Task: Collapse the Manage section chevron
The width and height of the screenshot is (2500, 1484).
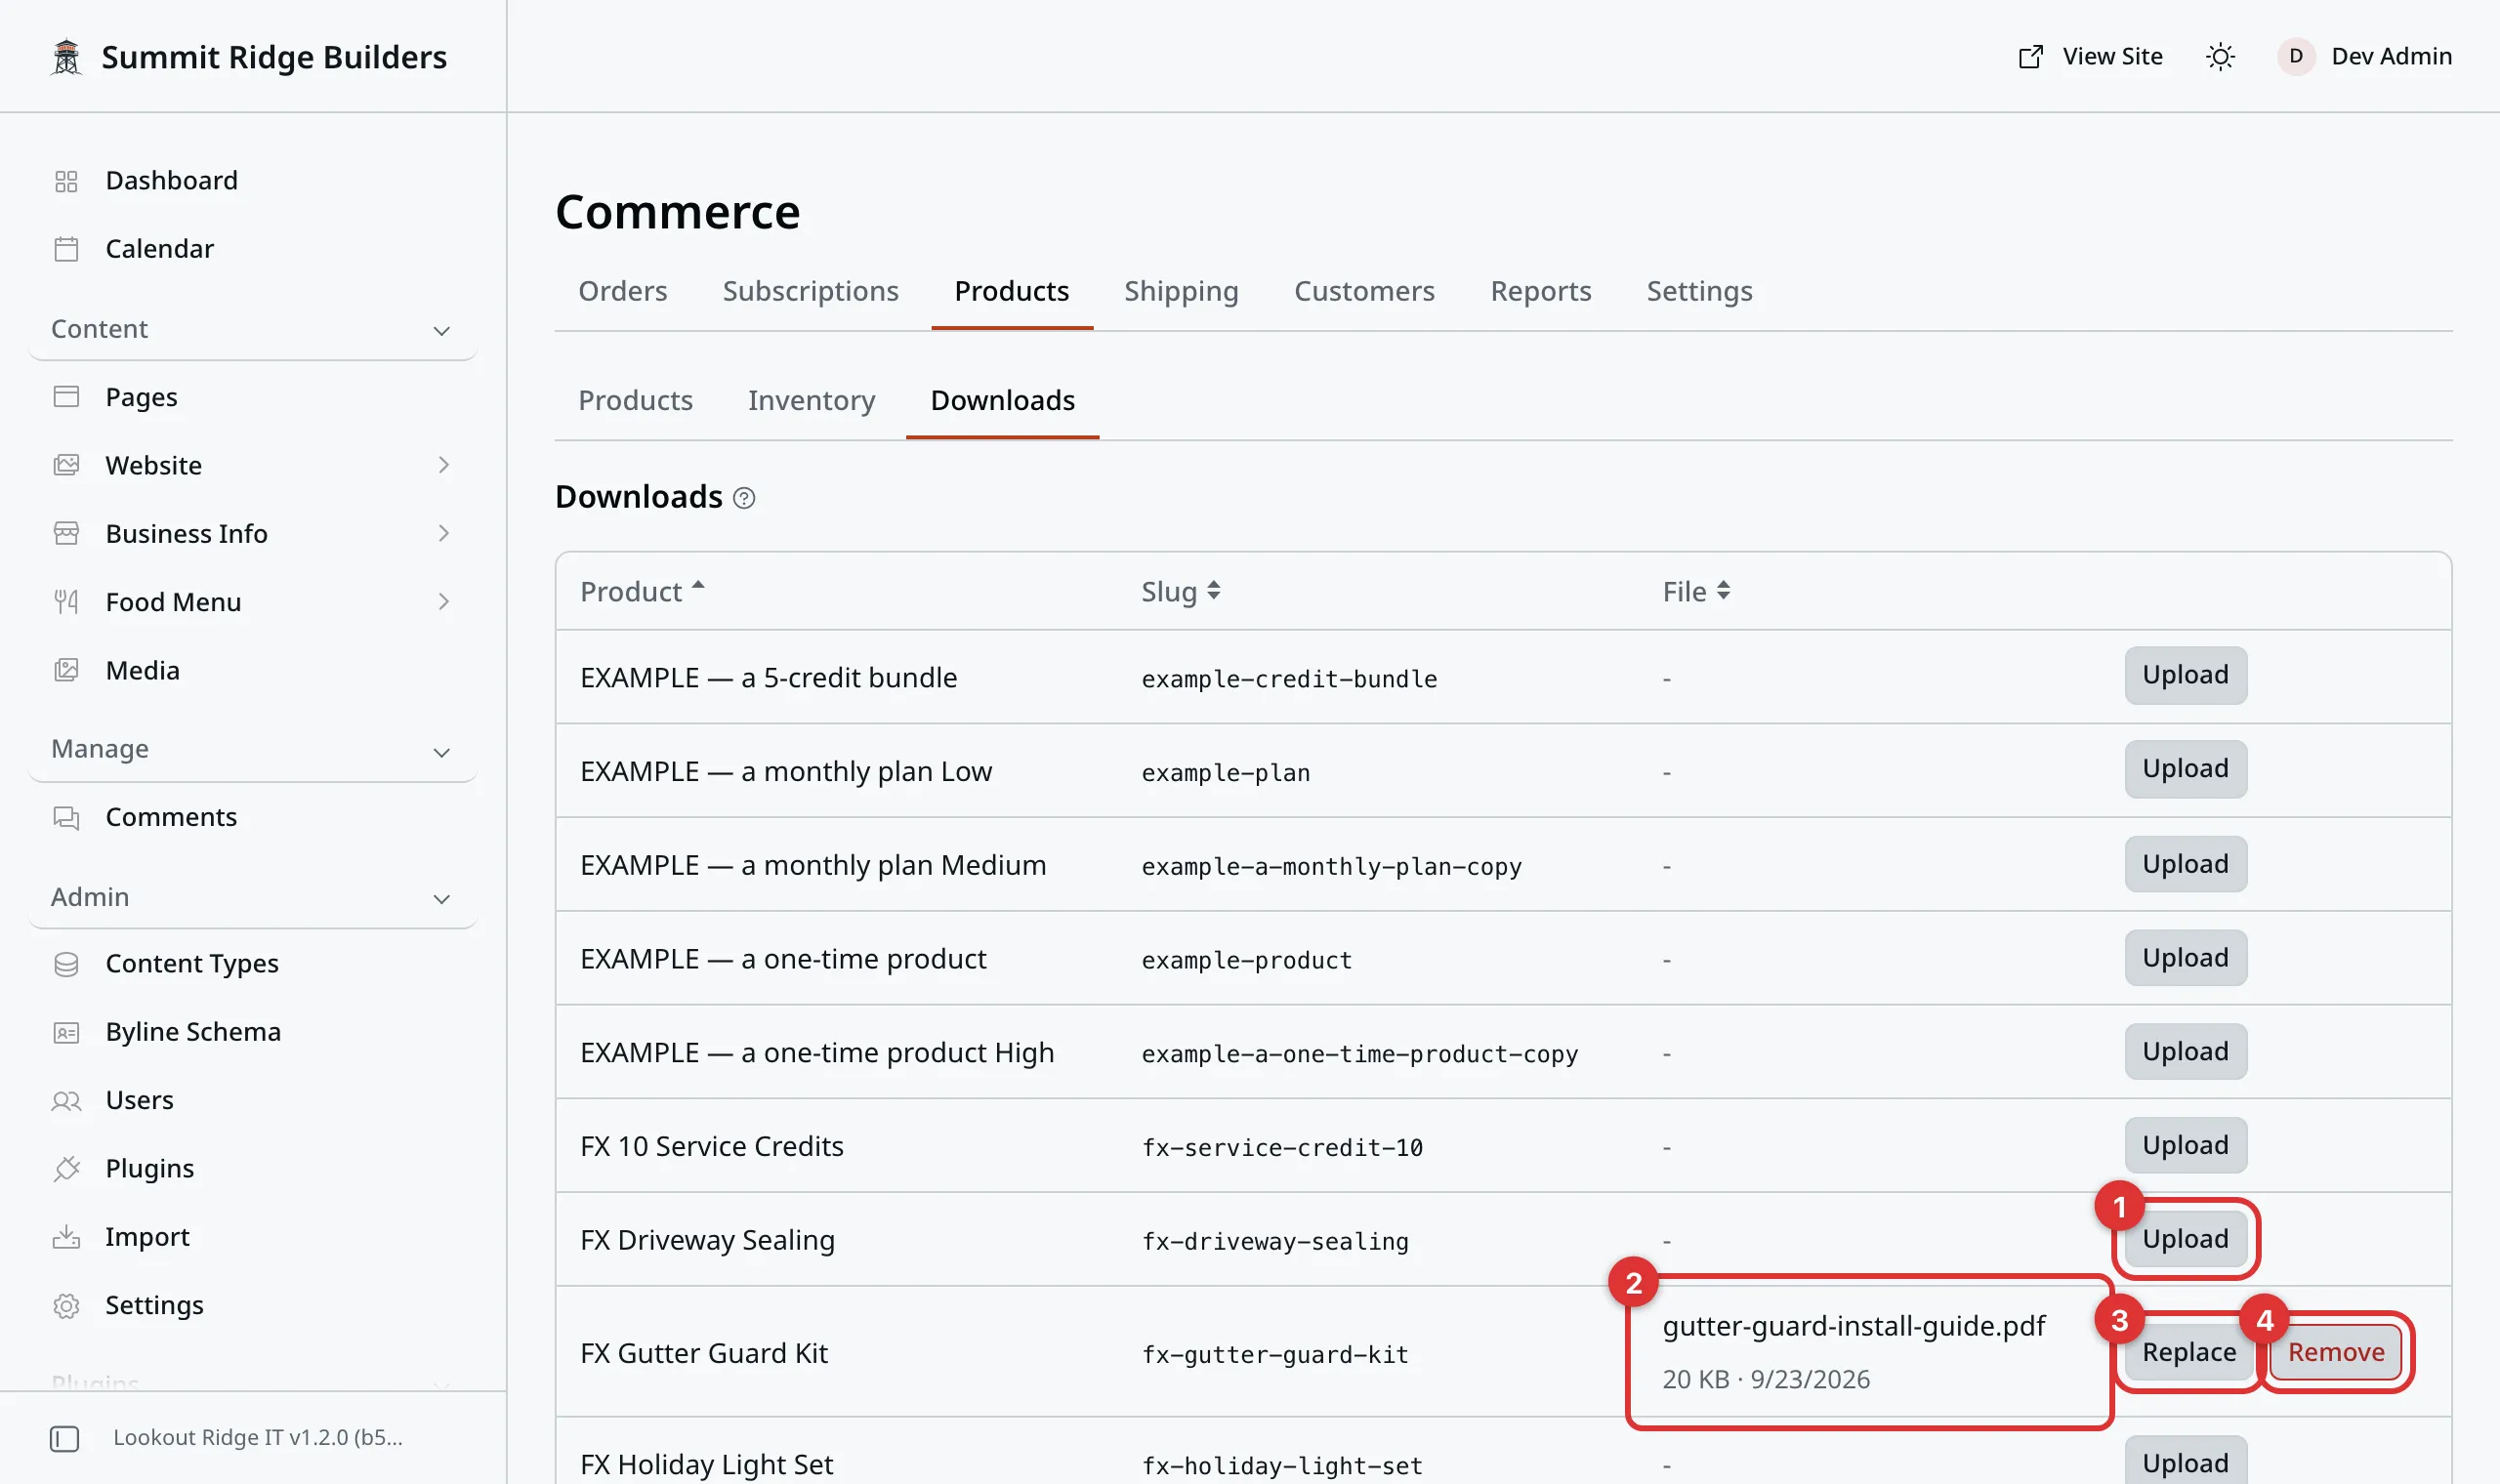Action: [442, 752]
